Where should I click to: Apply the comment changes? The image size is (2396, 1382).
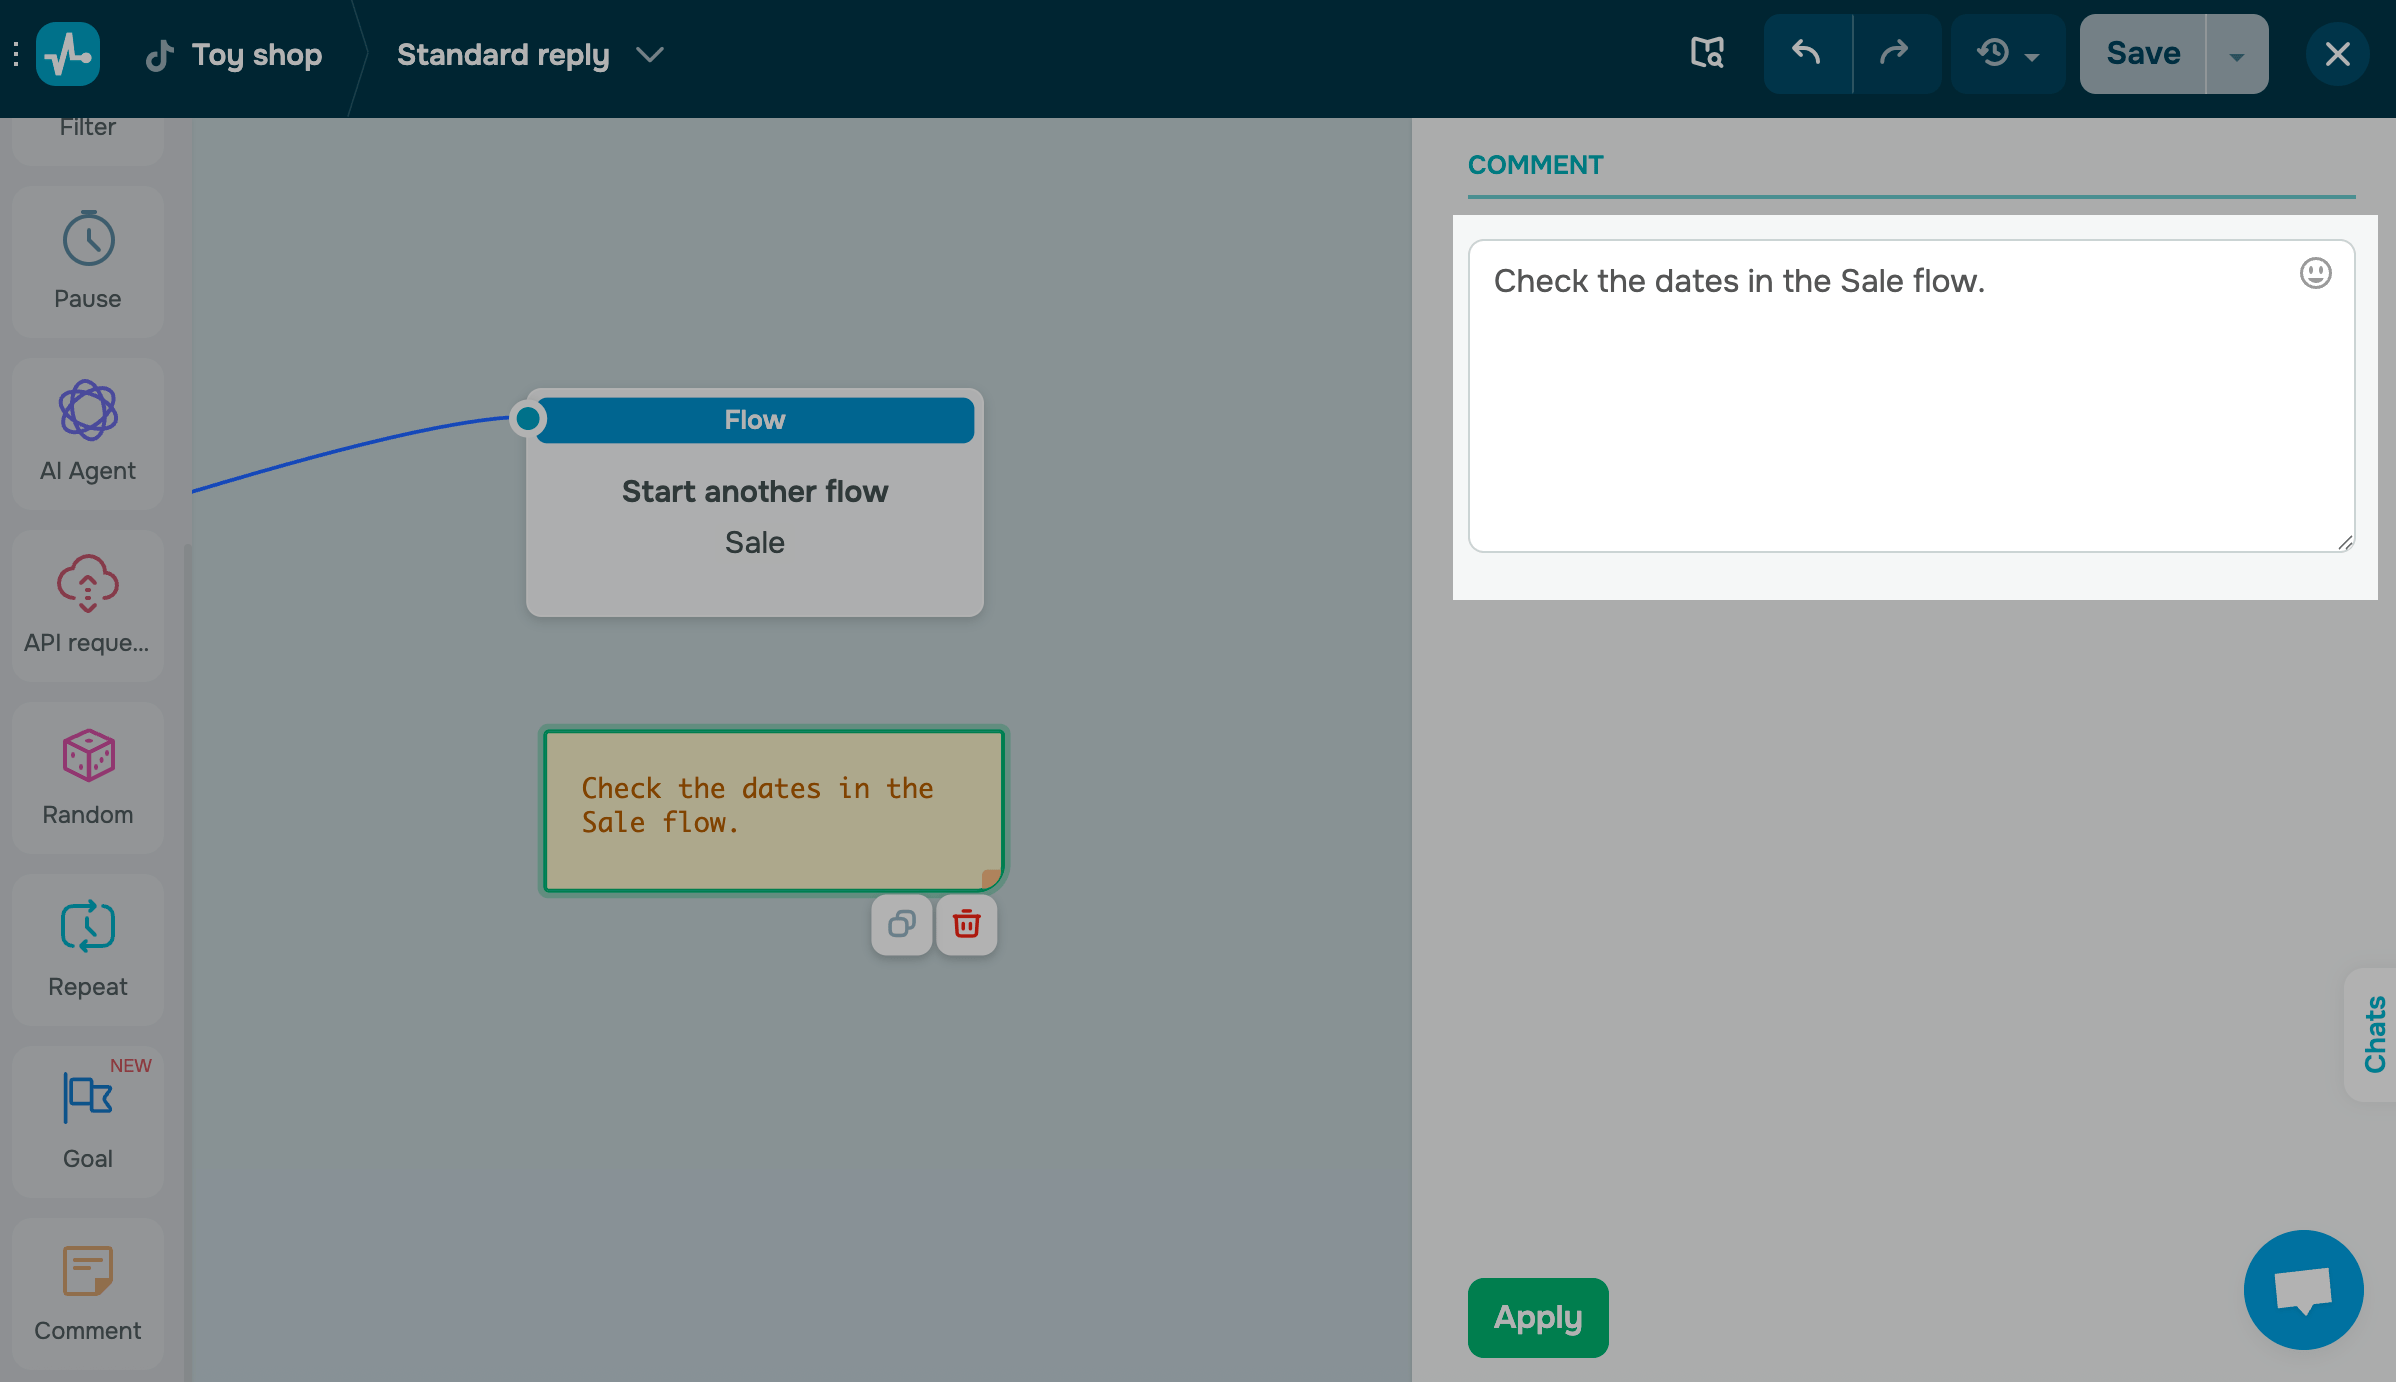pos(1537,1317)
